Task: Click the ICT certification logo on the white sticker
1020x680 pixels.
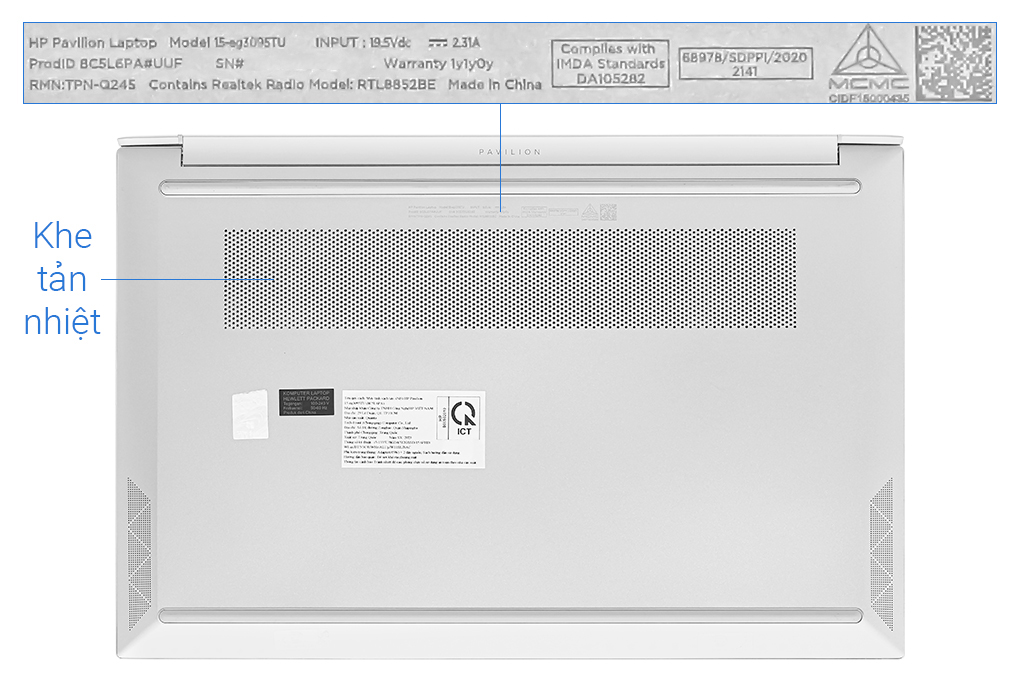Action: pos(463,416)
